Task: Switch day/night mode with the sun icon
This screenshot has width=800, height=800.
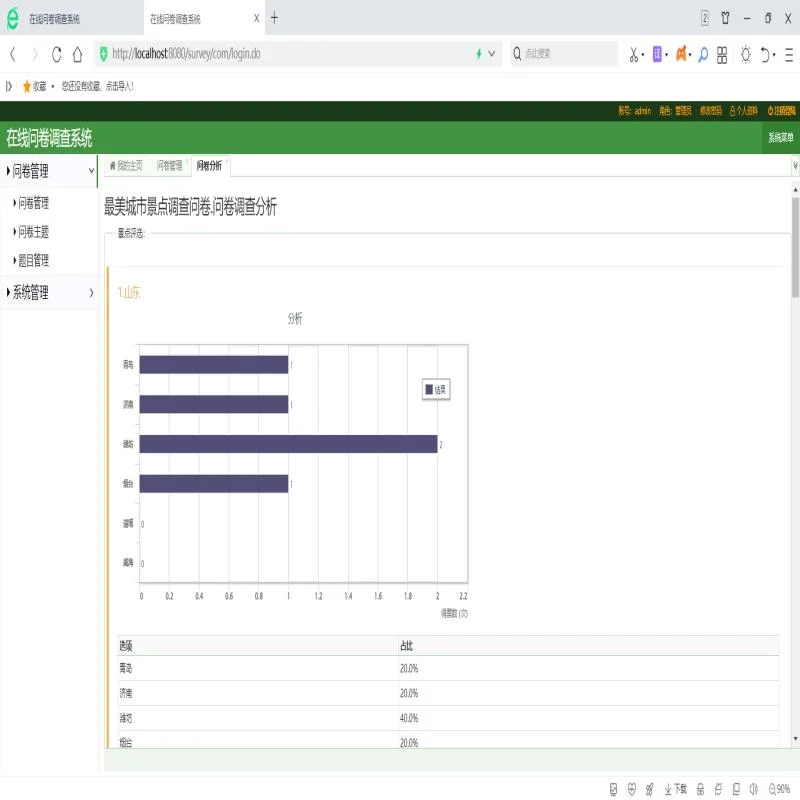Action: [745, 55]
